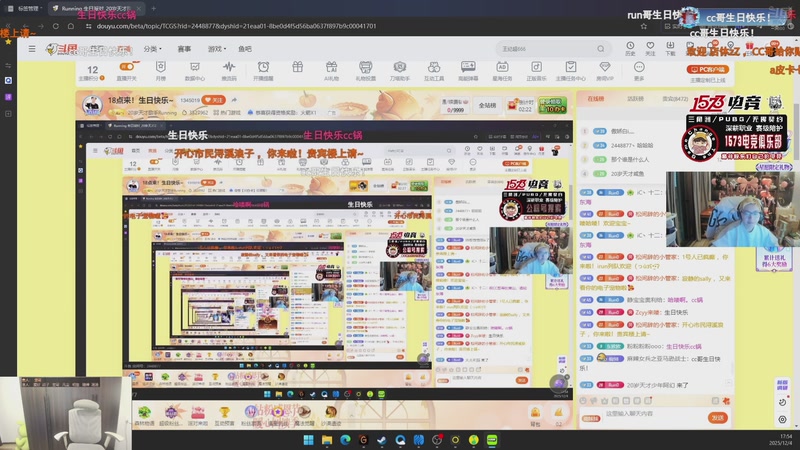Click the share arrow beside follow button
This screenshot has width=800, height=450.
(234, 100)
